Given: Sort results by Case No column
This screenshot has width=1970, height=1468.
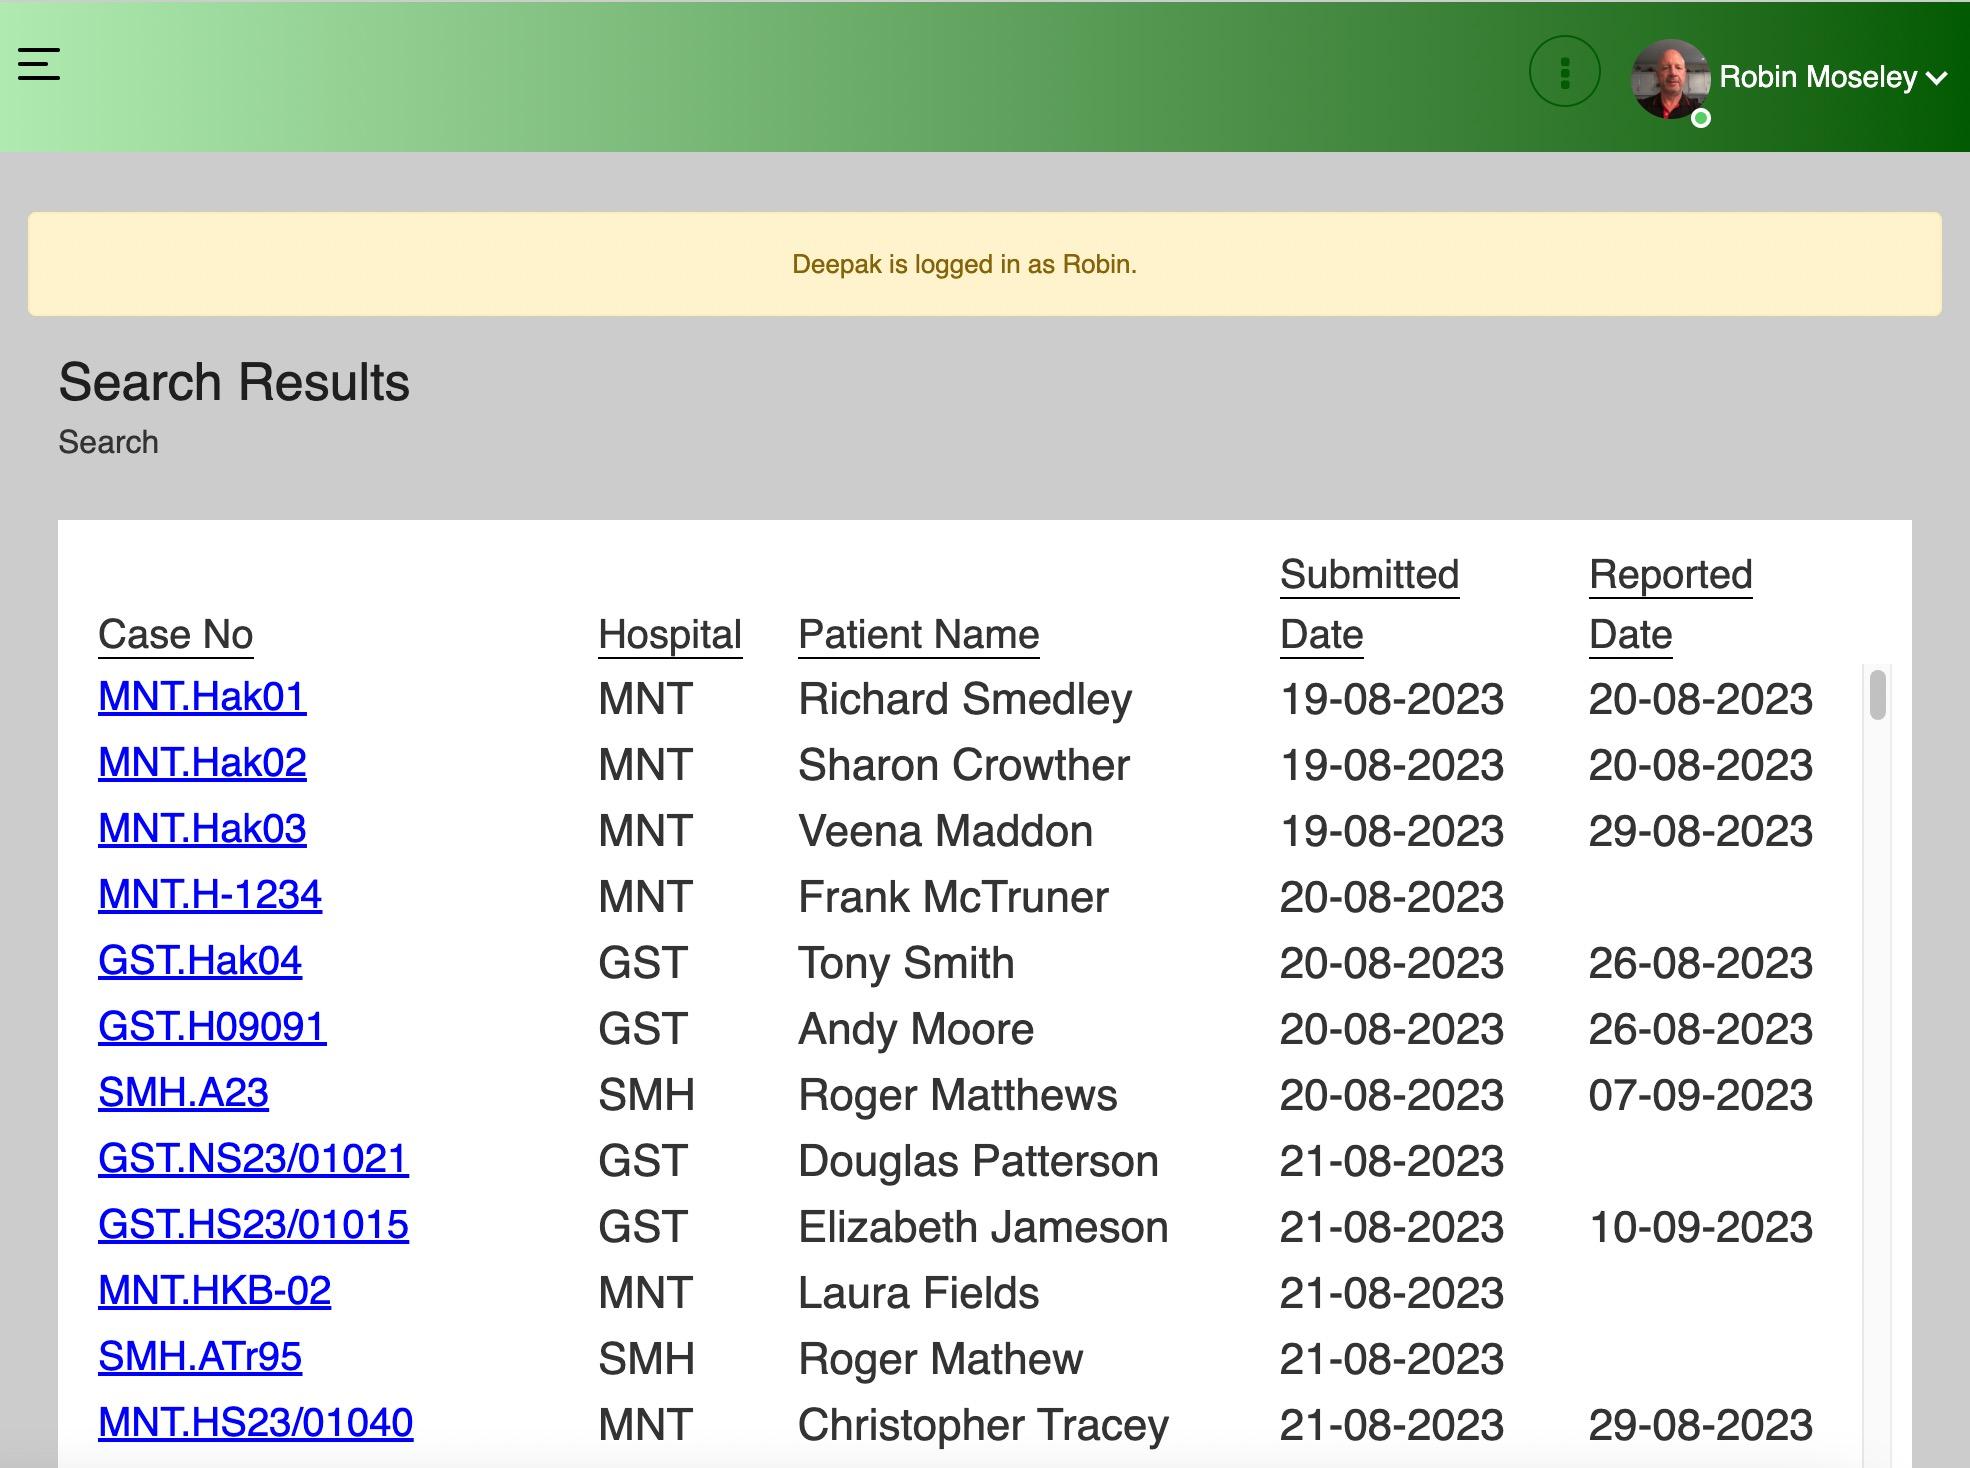Looking at the screenshot, I should coord(175,635).
